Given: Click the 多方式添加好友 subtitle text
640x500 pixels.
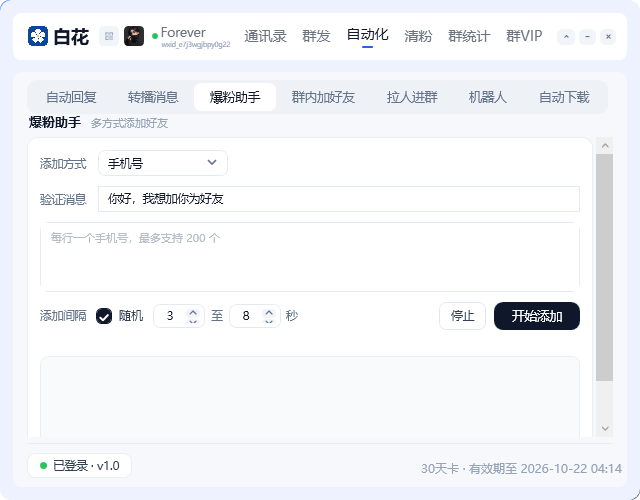Looking at the screenshot, I should coord(129,123).
